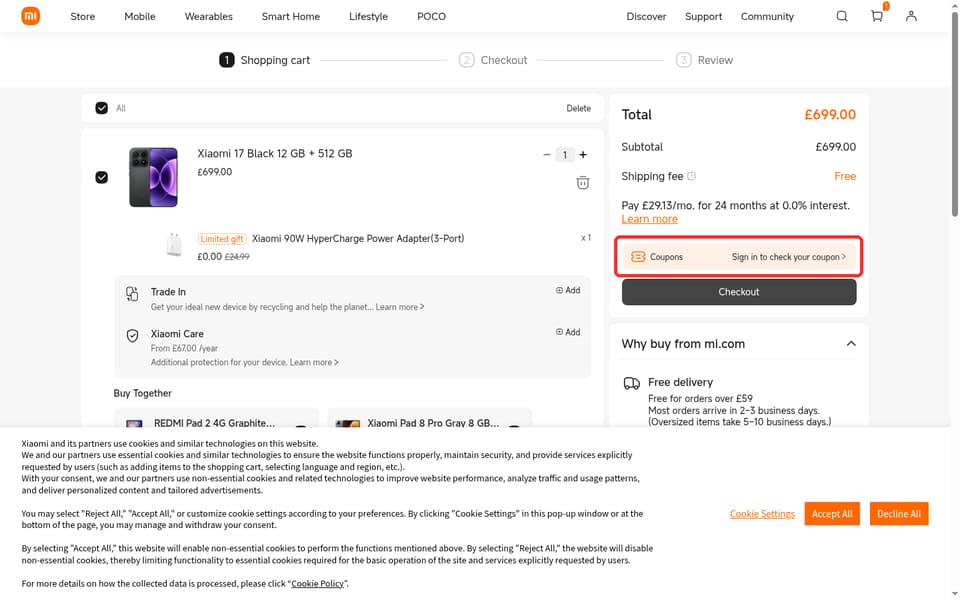Click the Checkout step indicator
The image size is (960, 600).
[493, 60]
